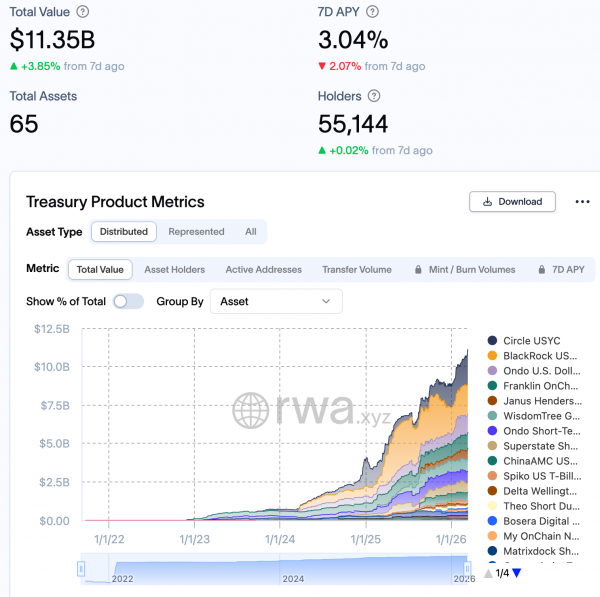This screenshot has width=600, height=597.
Task: Toggle Show % of Total switch
Action: tap(128, 301)
